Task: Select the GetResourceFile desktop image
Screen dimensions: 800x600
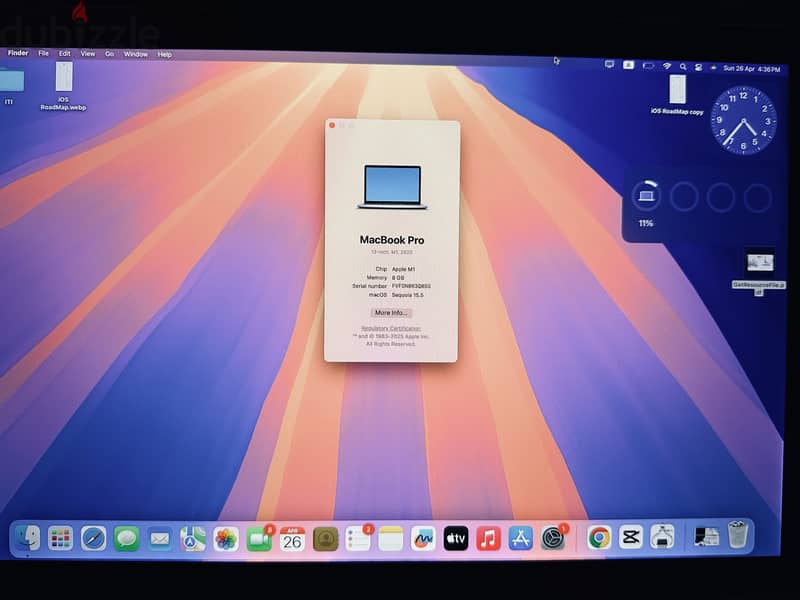Action: (x=759, y=270)
